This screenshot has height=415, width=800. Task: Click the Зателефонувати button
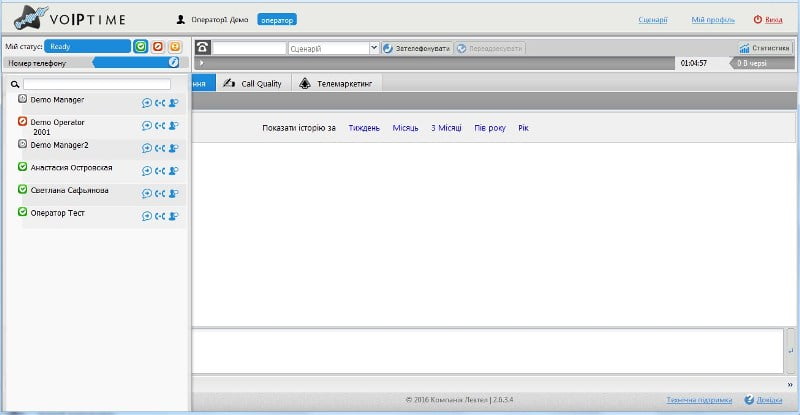417,48
